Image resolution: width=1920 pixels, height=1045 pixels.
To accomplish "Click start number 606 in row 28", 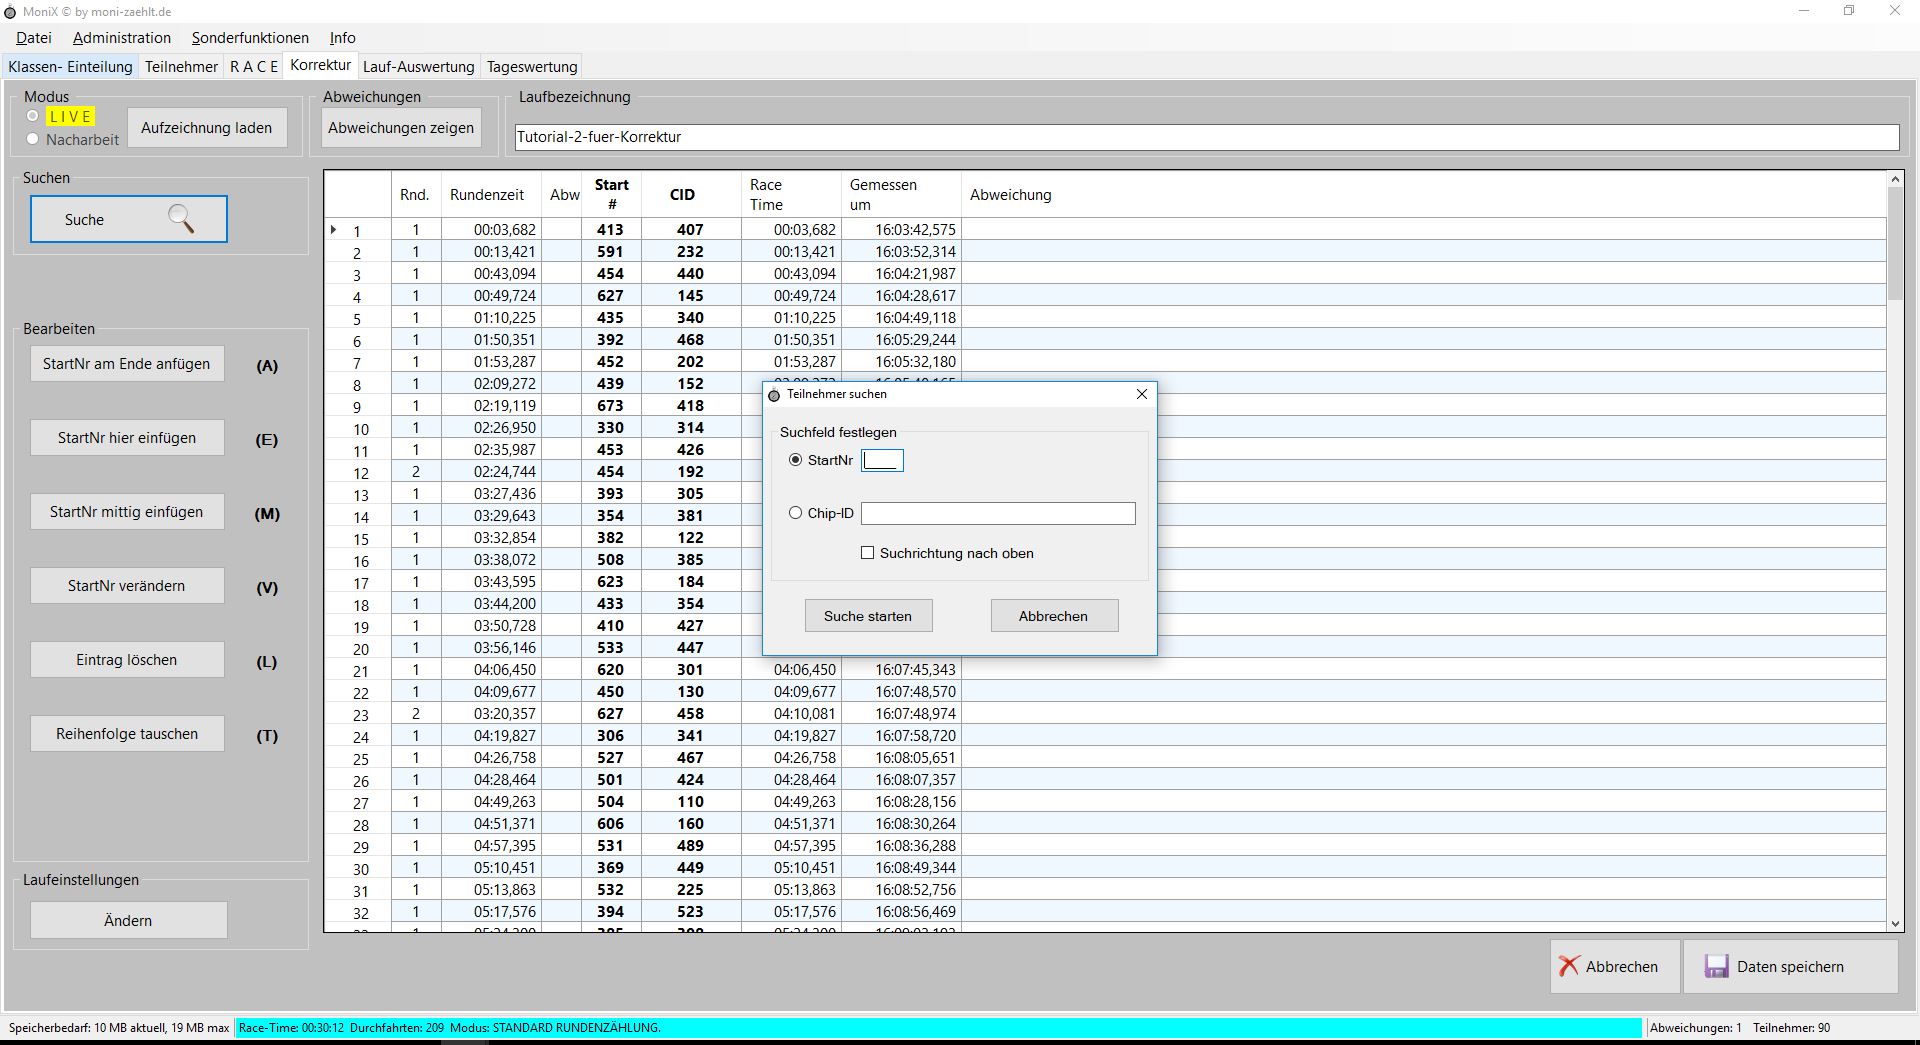I will click(610, 824).
